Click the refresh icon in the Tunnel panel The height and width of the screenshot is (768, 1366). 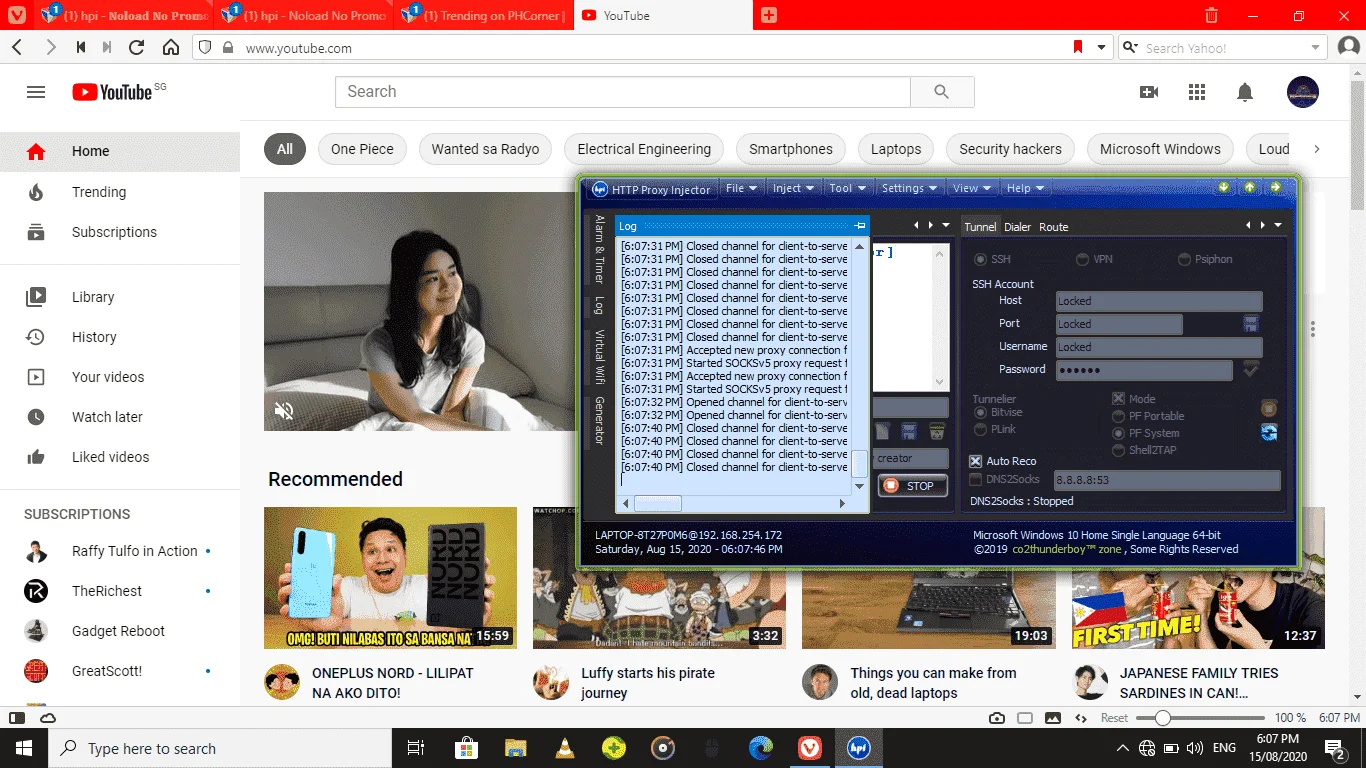(x=1269, y=432)
